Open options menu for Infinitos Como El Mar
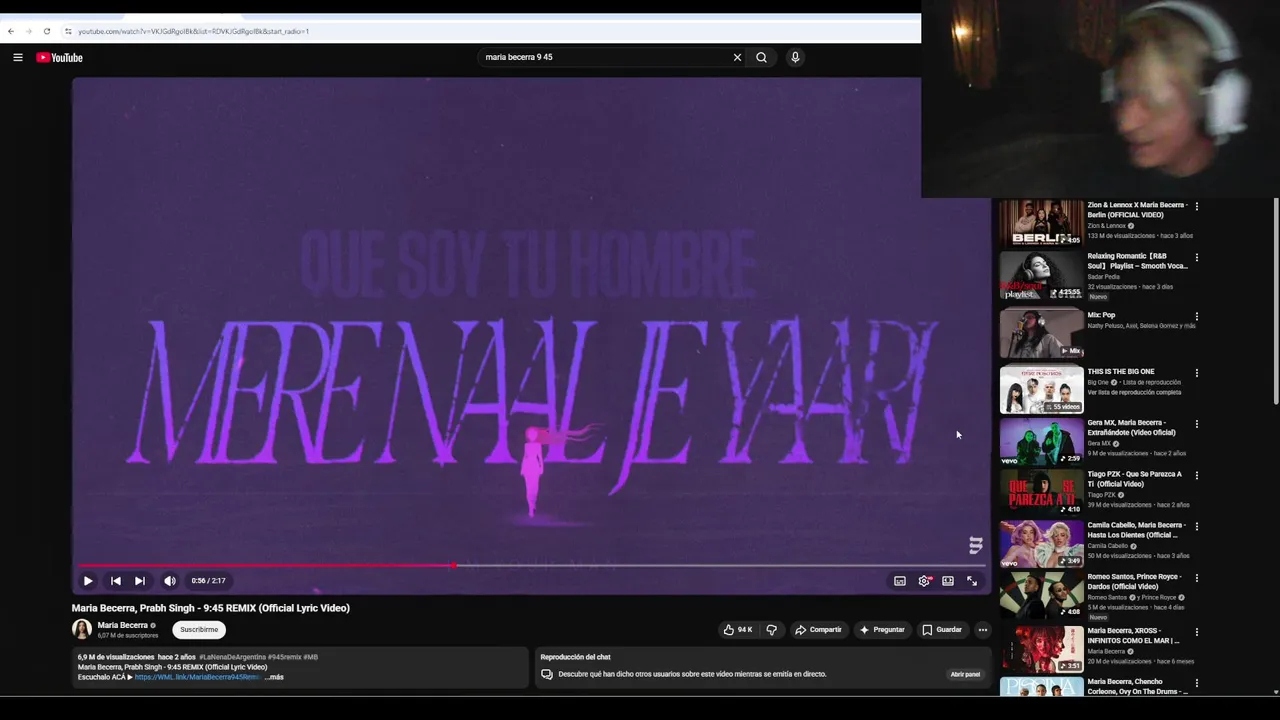This screenshot has height=720, width=1280. click(x=1197, y=632)
